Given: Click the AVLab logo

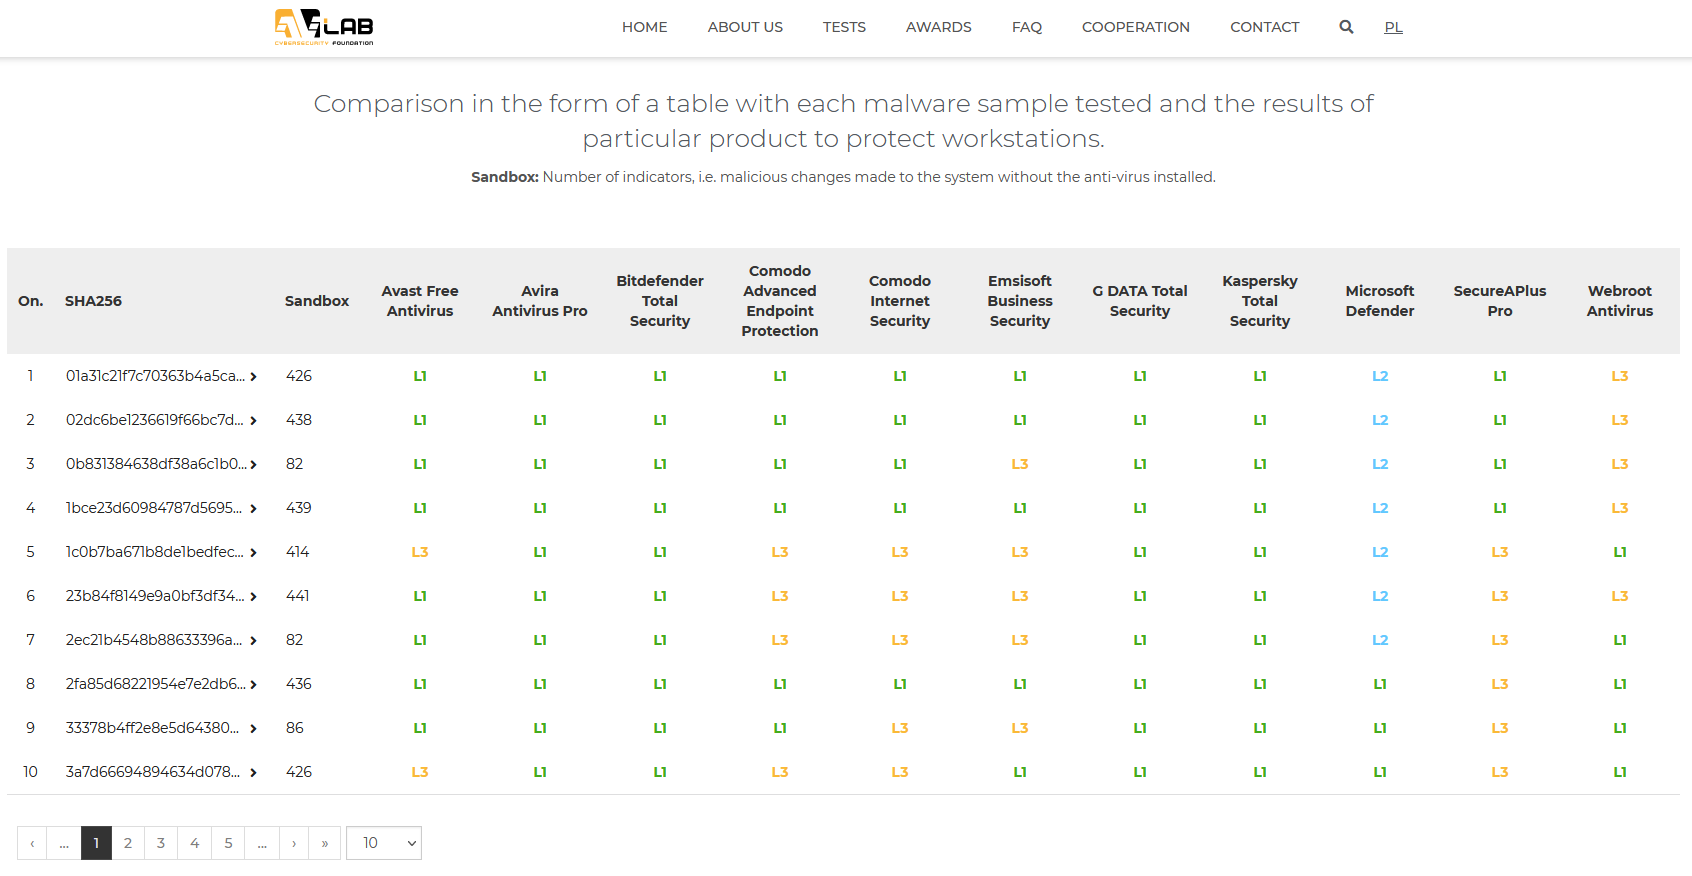Looking at the screenshot, I should click(324, 27).
